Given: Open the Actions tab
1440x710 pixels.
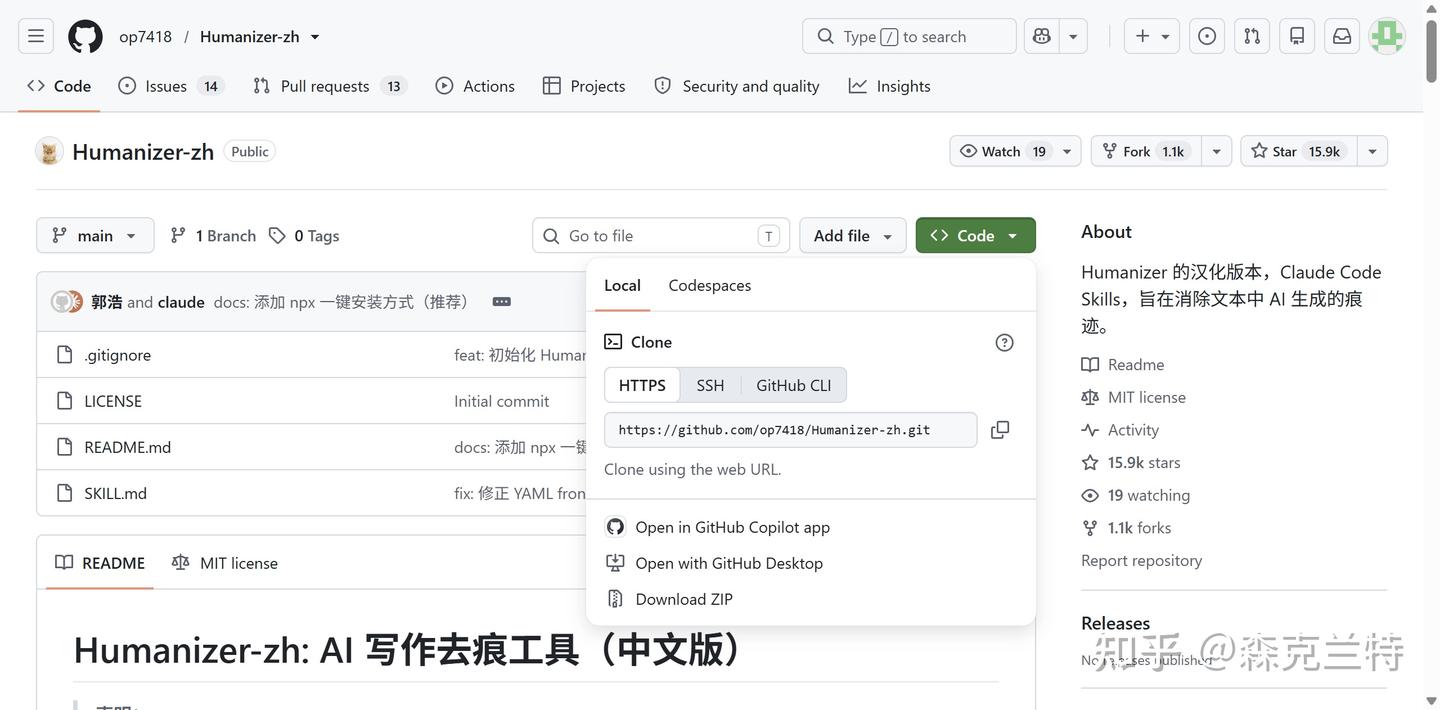Looking at the screenshot, I should point(475,86).
